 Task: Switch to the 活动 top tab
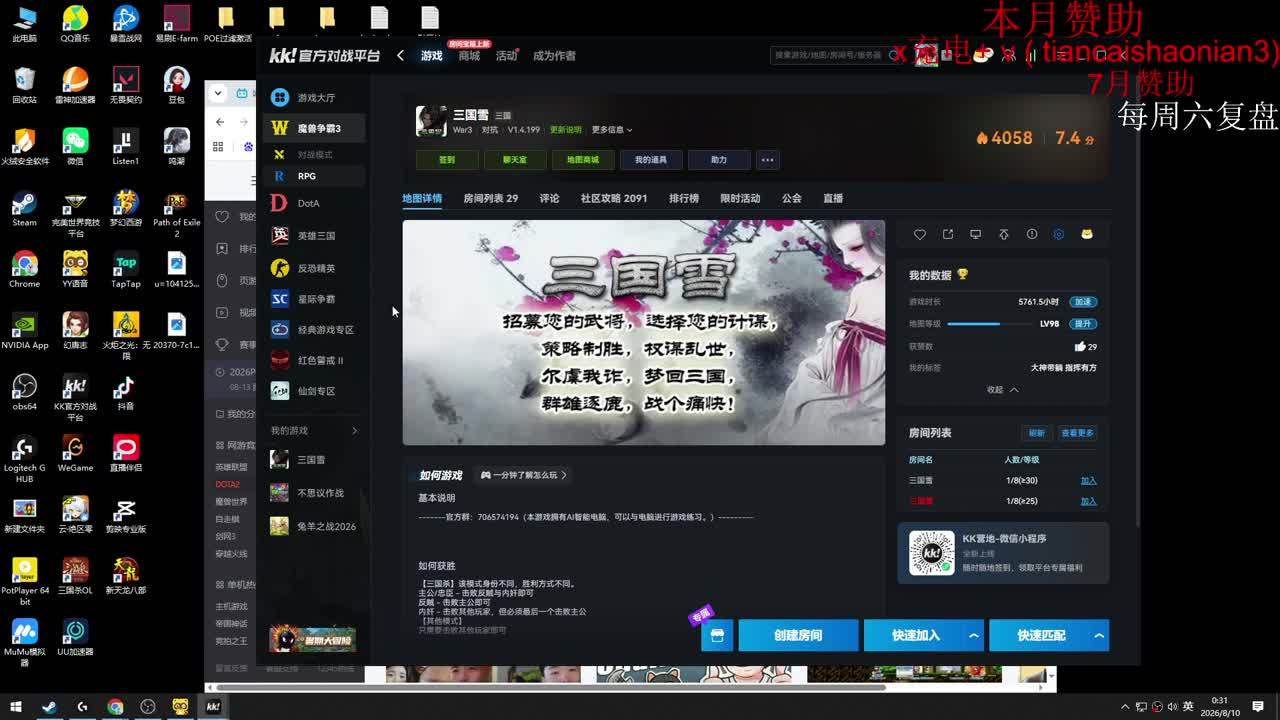click(506, 56)
